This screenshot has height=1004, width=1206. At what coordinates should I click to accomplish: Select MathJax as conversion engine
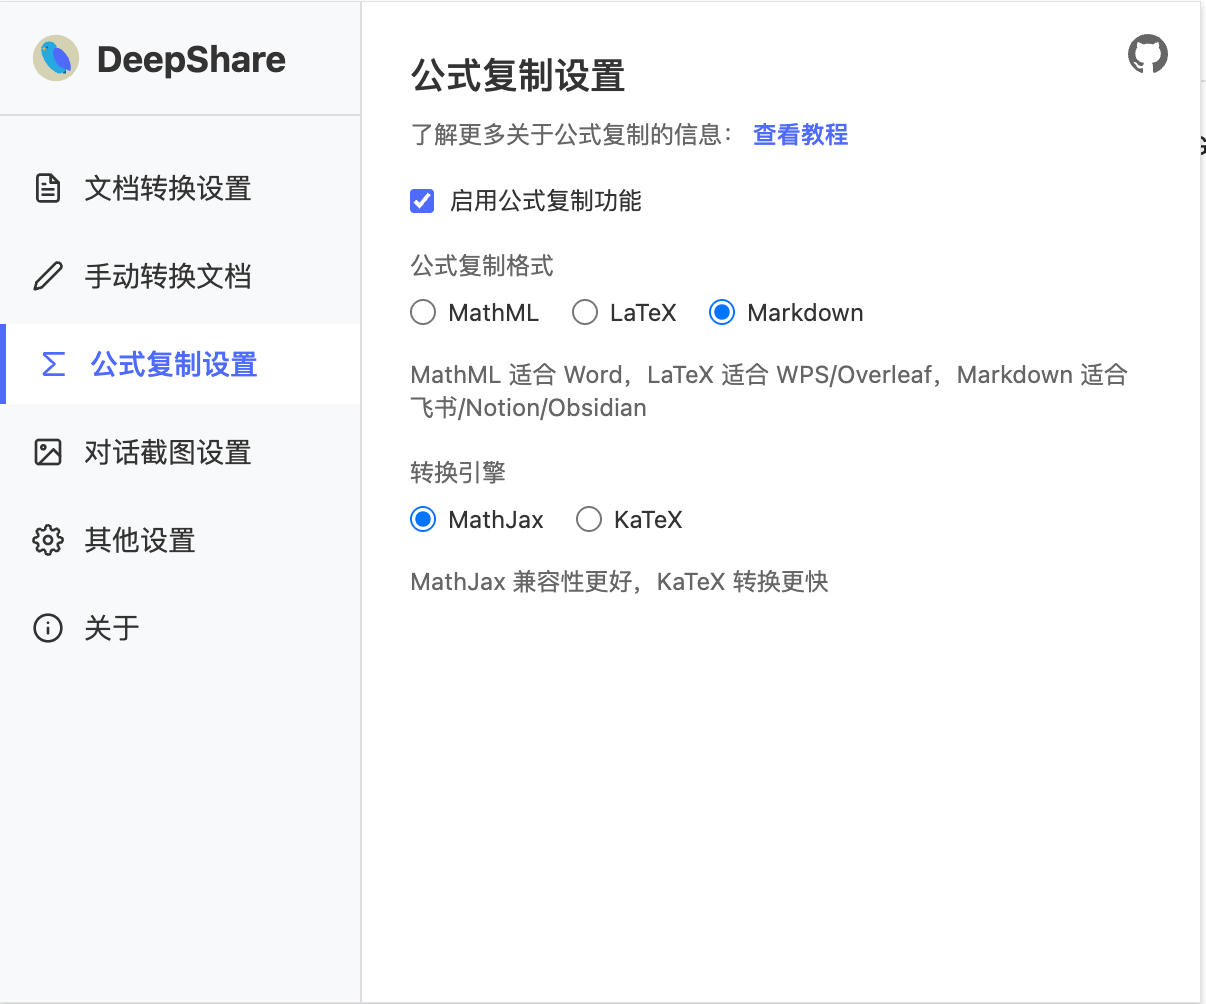point(422,519)
